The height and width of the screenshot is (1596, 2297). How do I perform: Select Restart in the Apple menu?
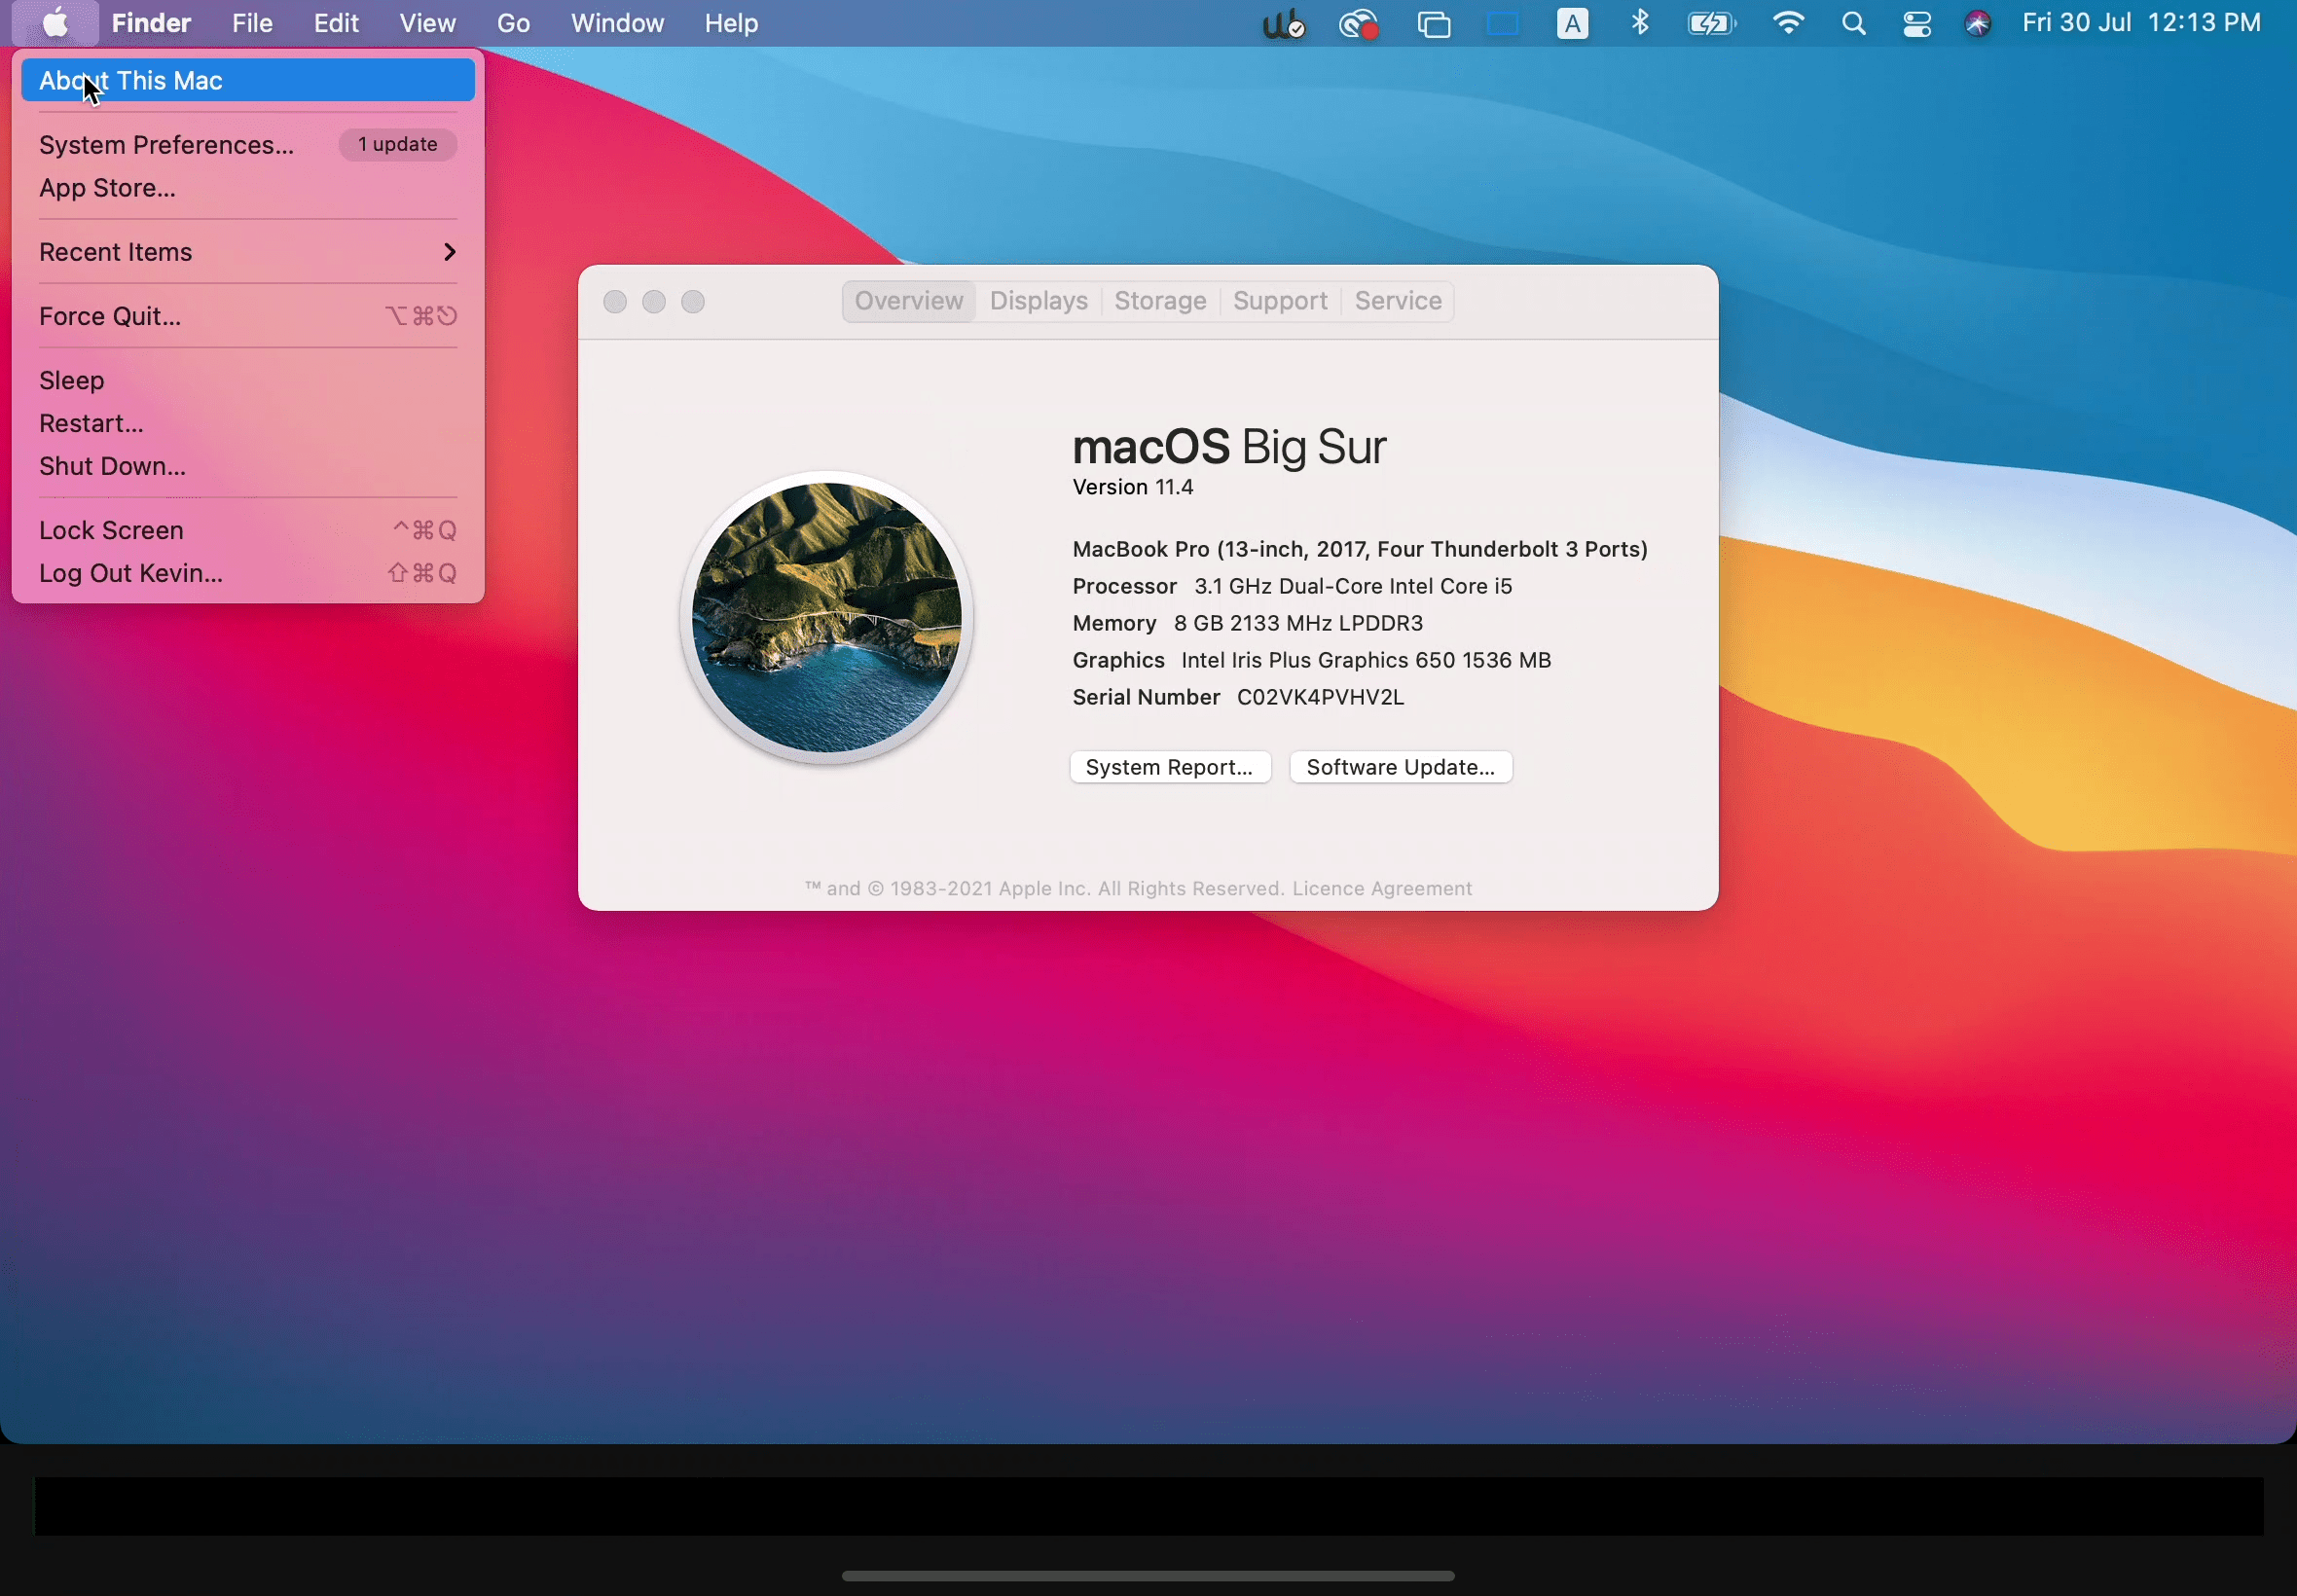point(248,423)
